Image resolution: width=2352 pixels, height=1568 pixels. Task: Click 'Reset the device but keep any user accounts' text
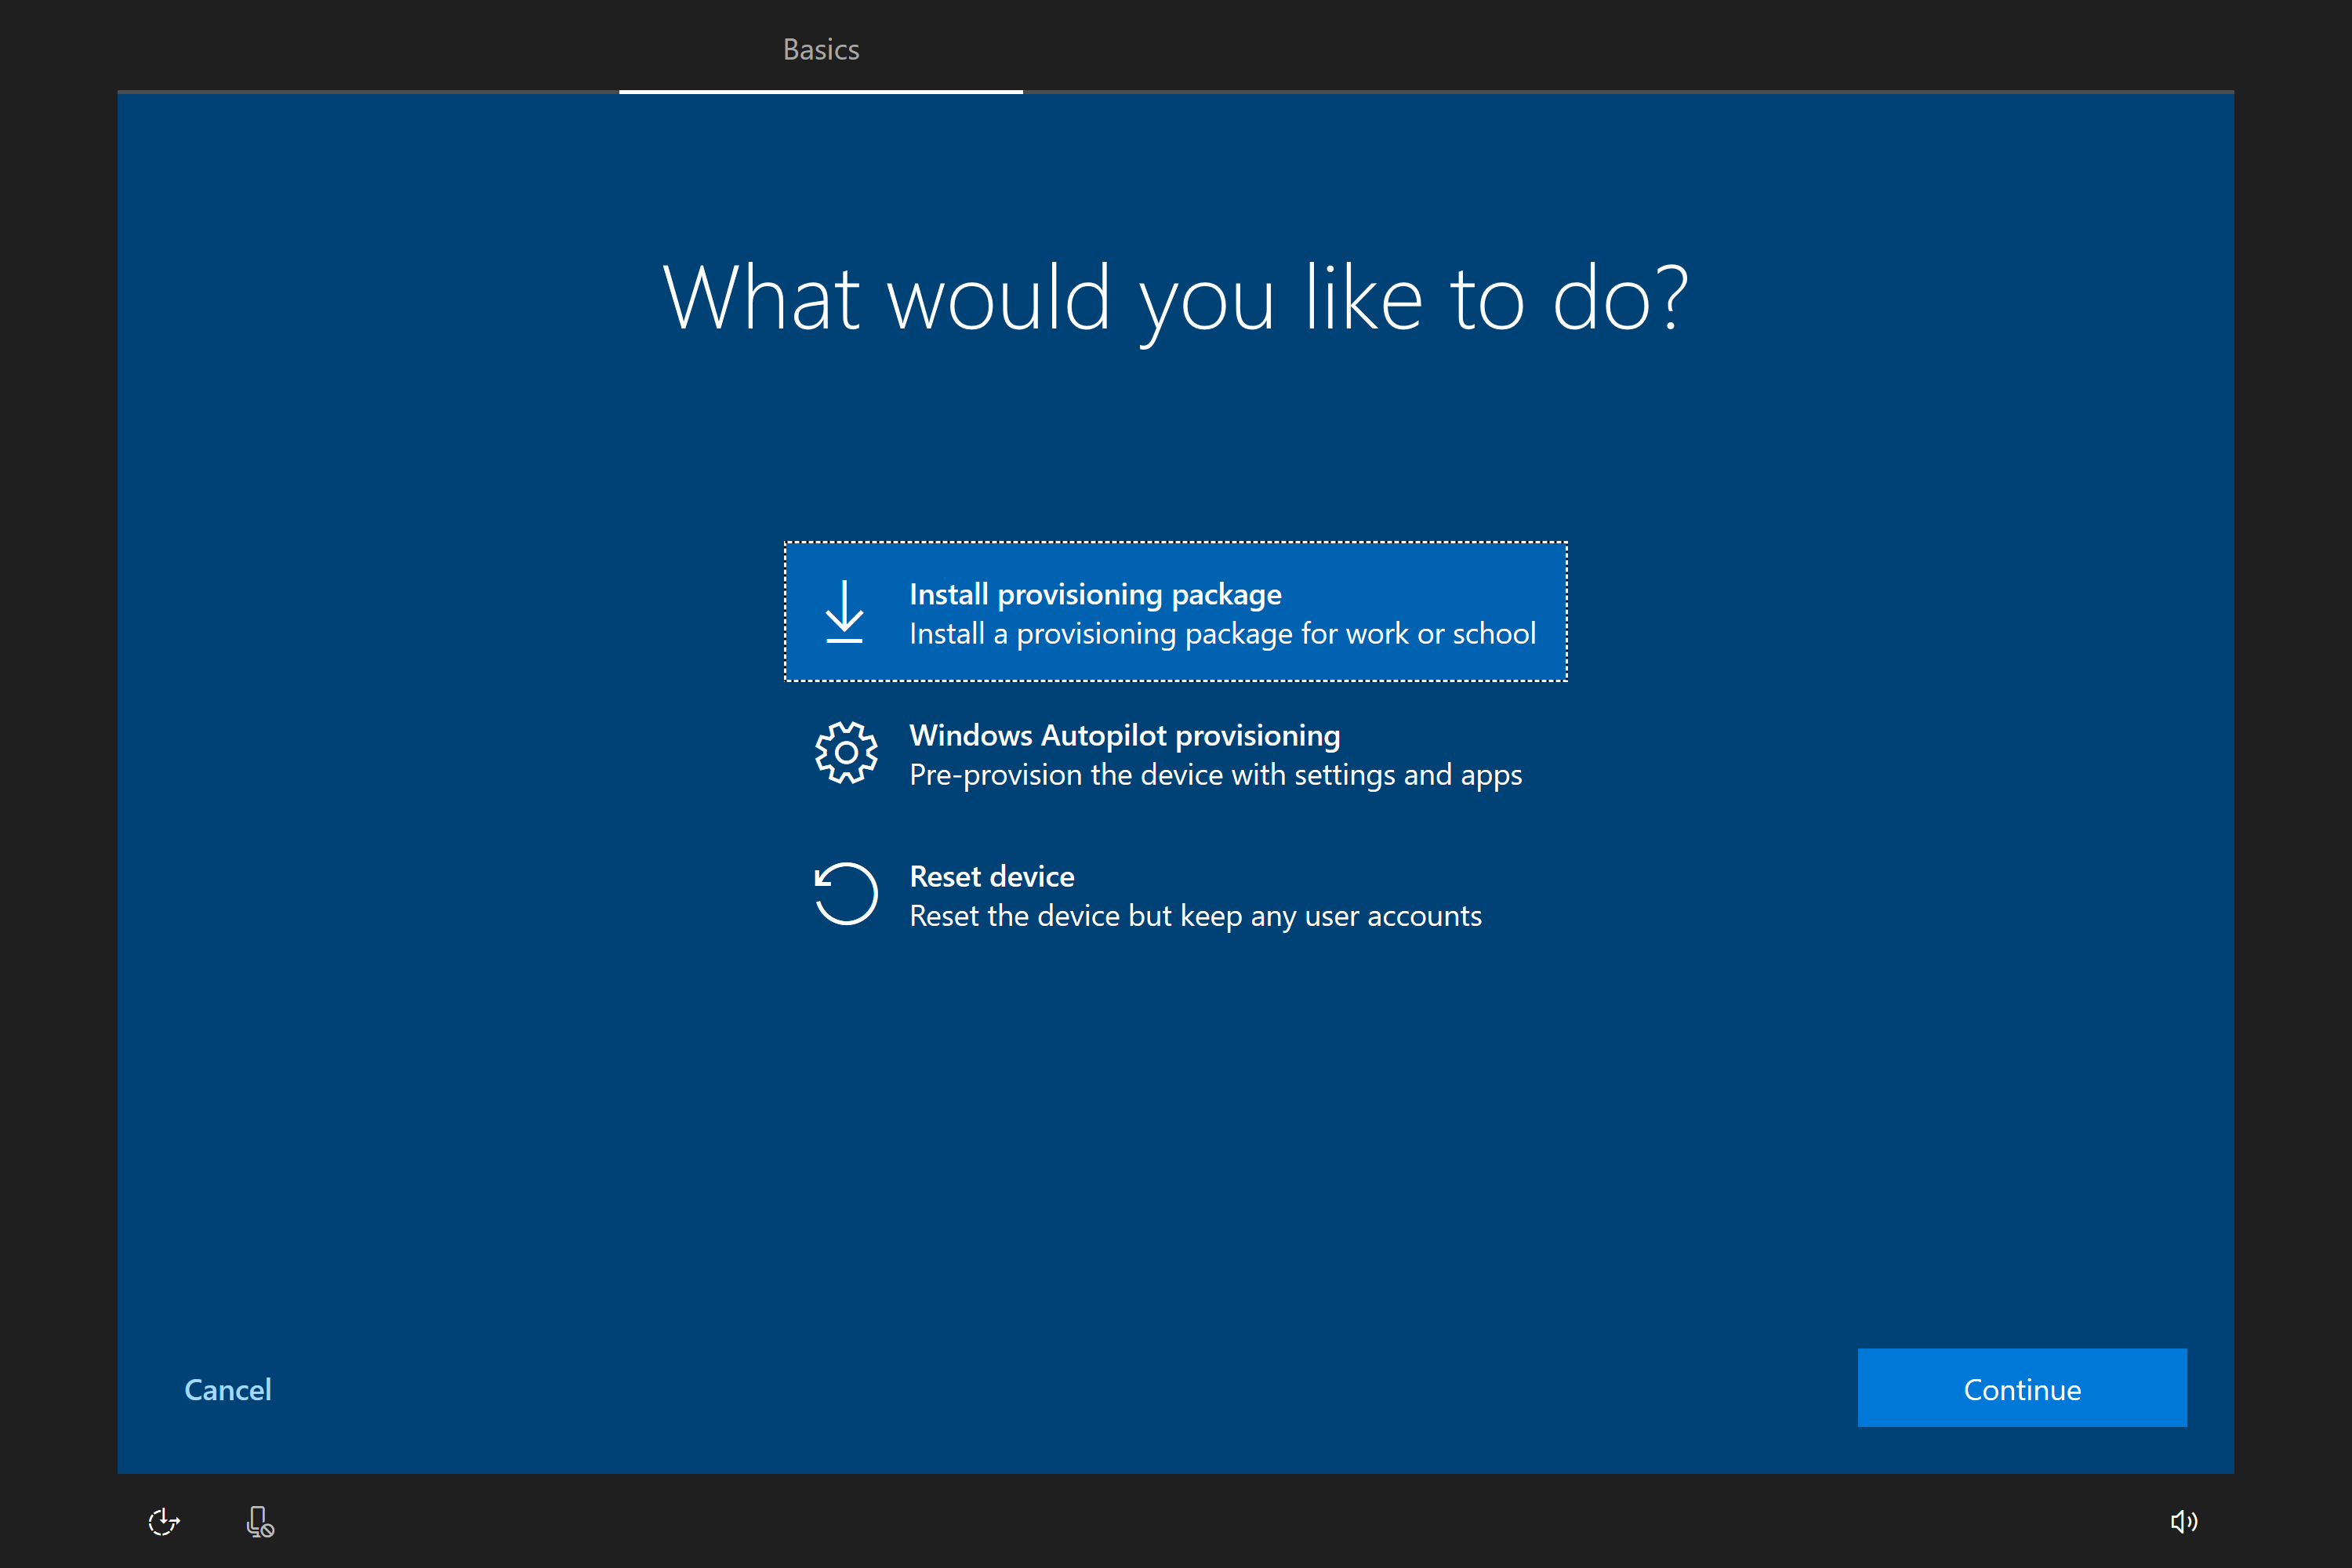1195,916
